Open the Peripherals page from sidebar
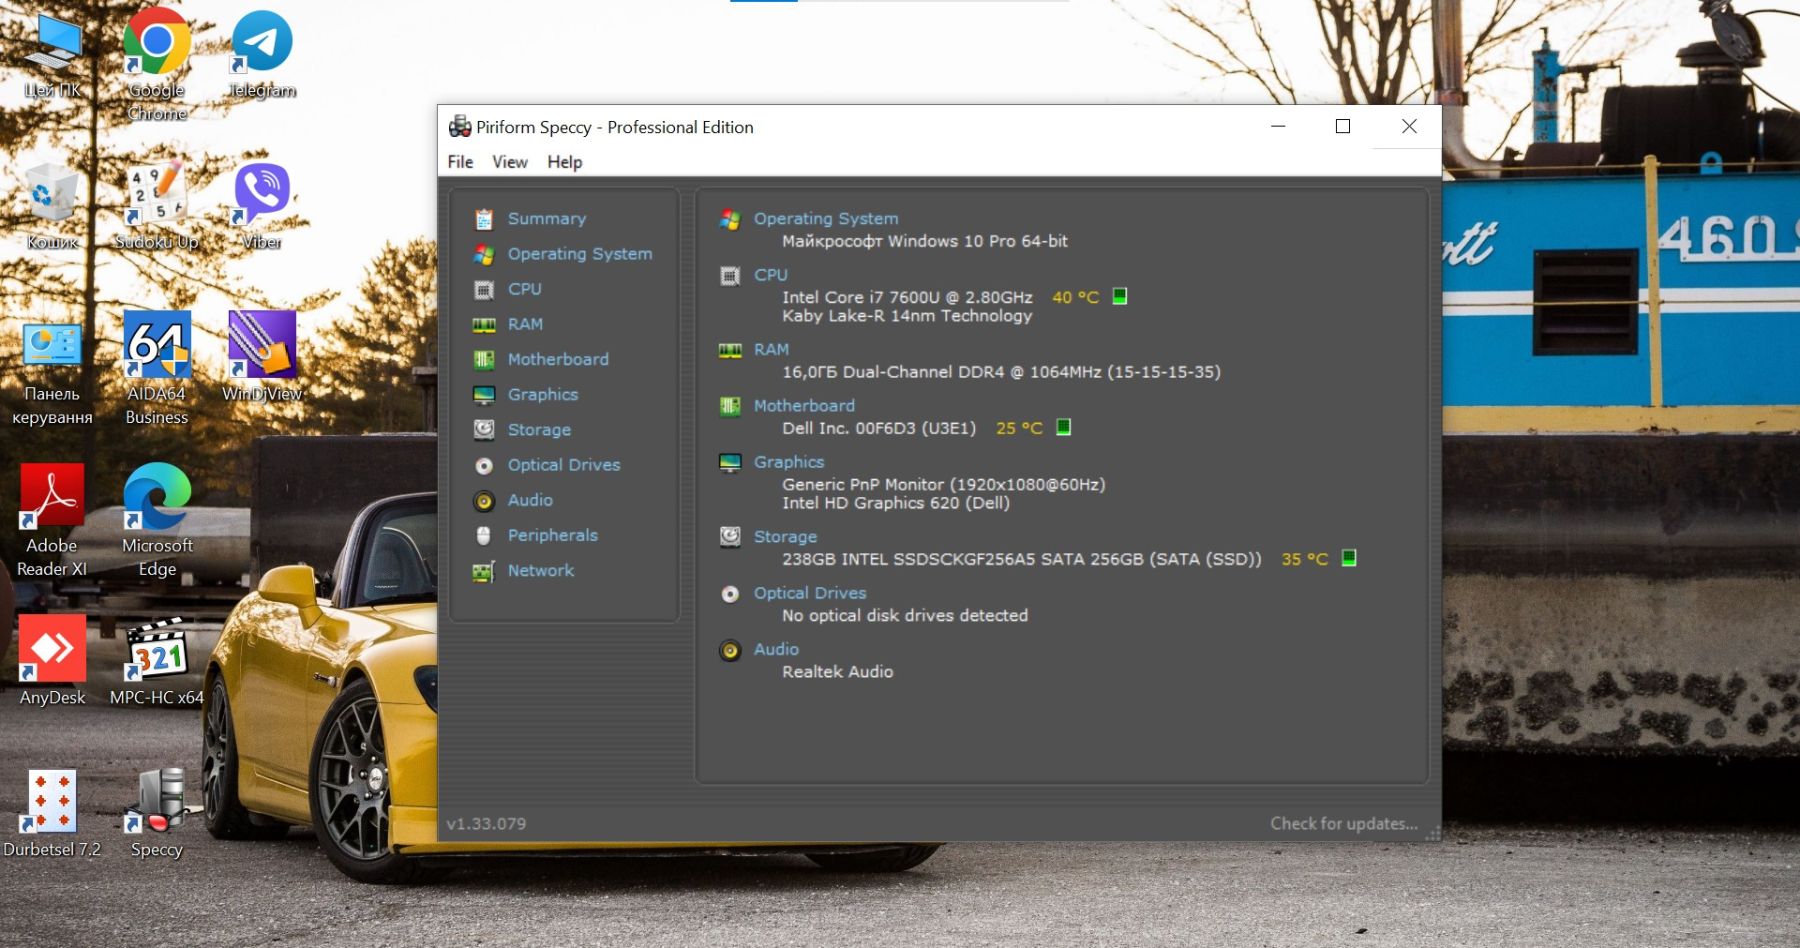Screen dimensions: 1800x948 tap(553, 535)
